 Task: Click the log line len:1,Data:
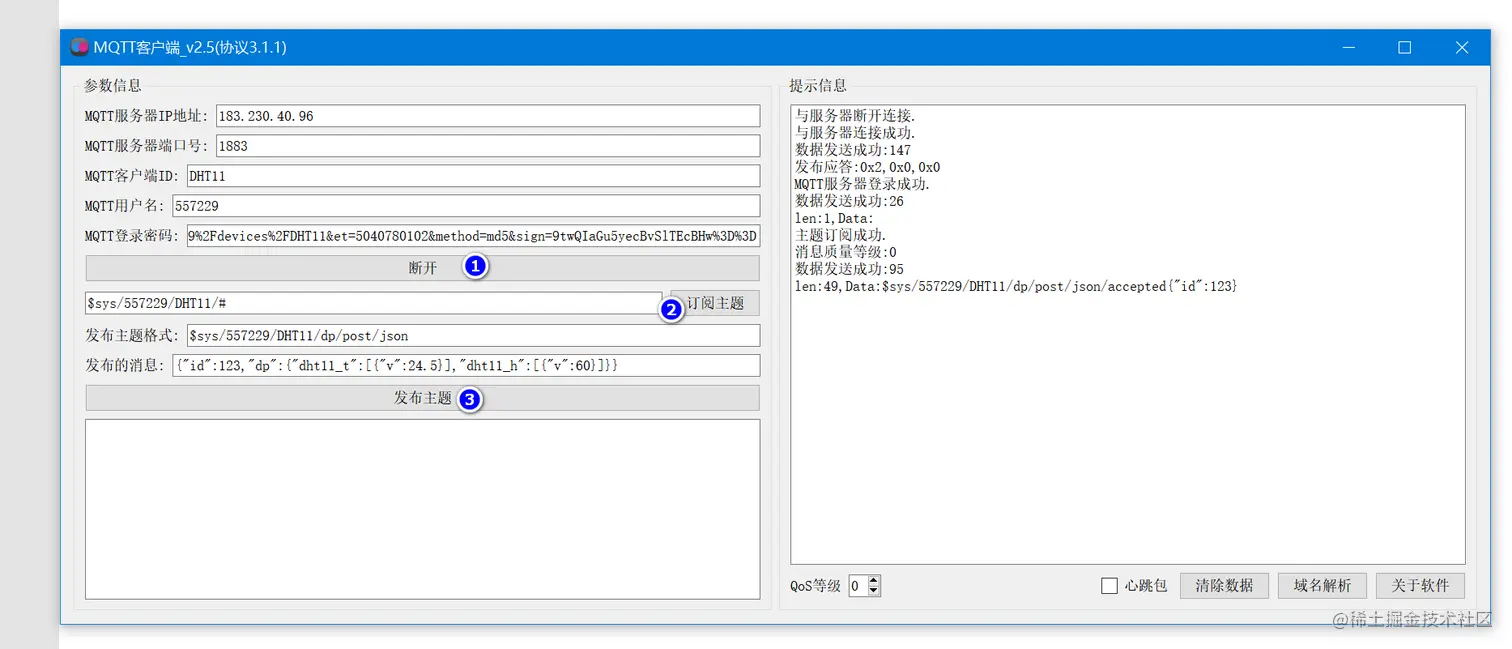tap(835, 218)
